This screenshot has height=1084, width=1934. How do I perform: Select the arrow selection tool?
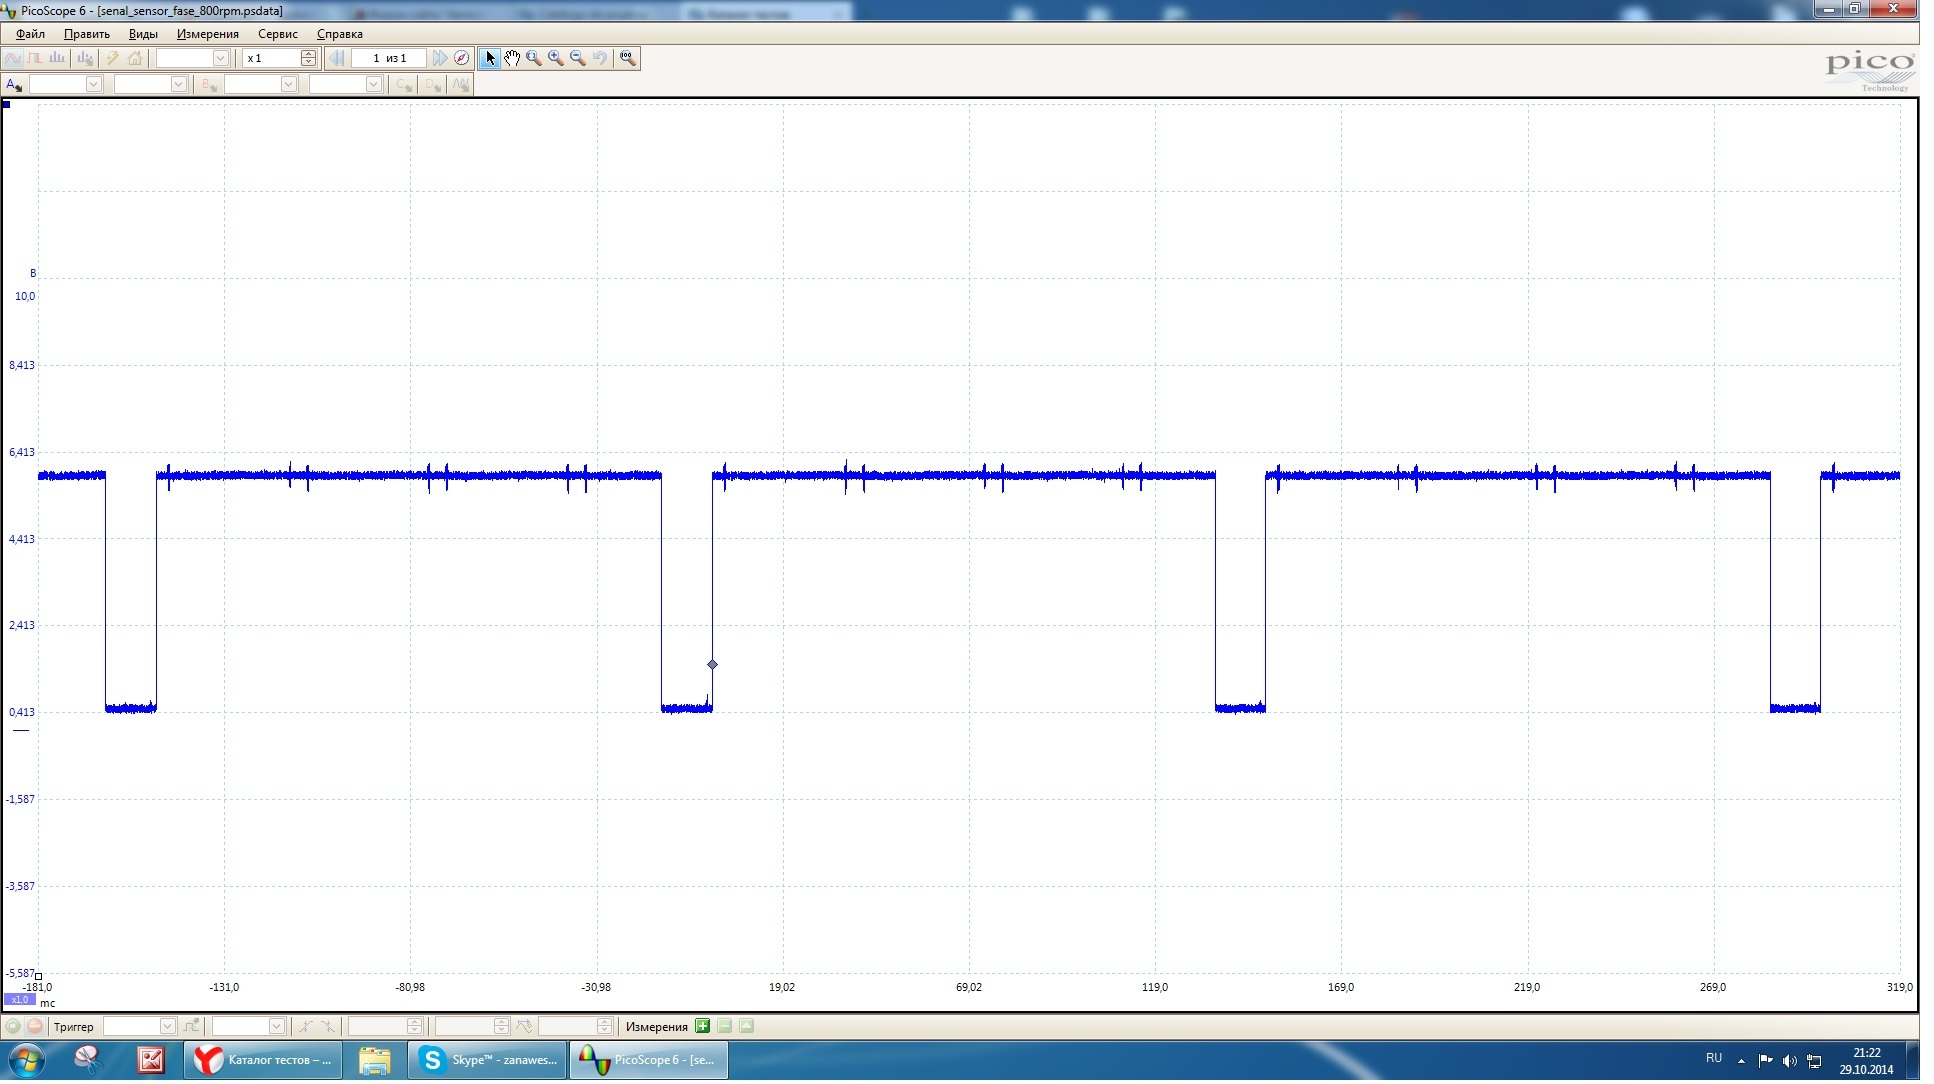point(490,58)
